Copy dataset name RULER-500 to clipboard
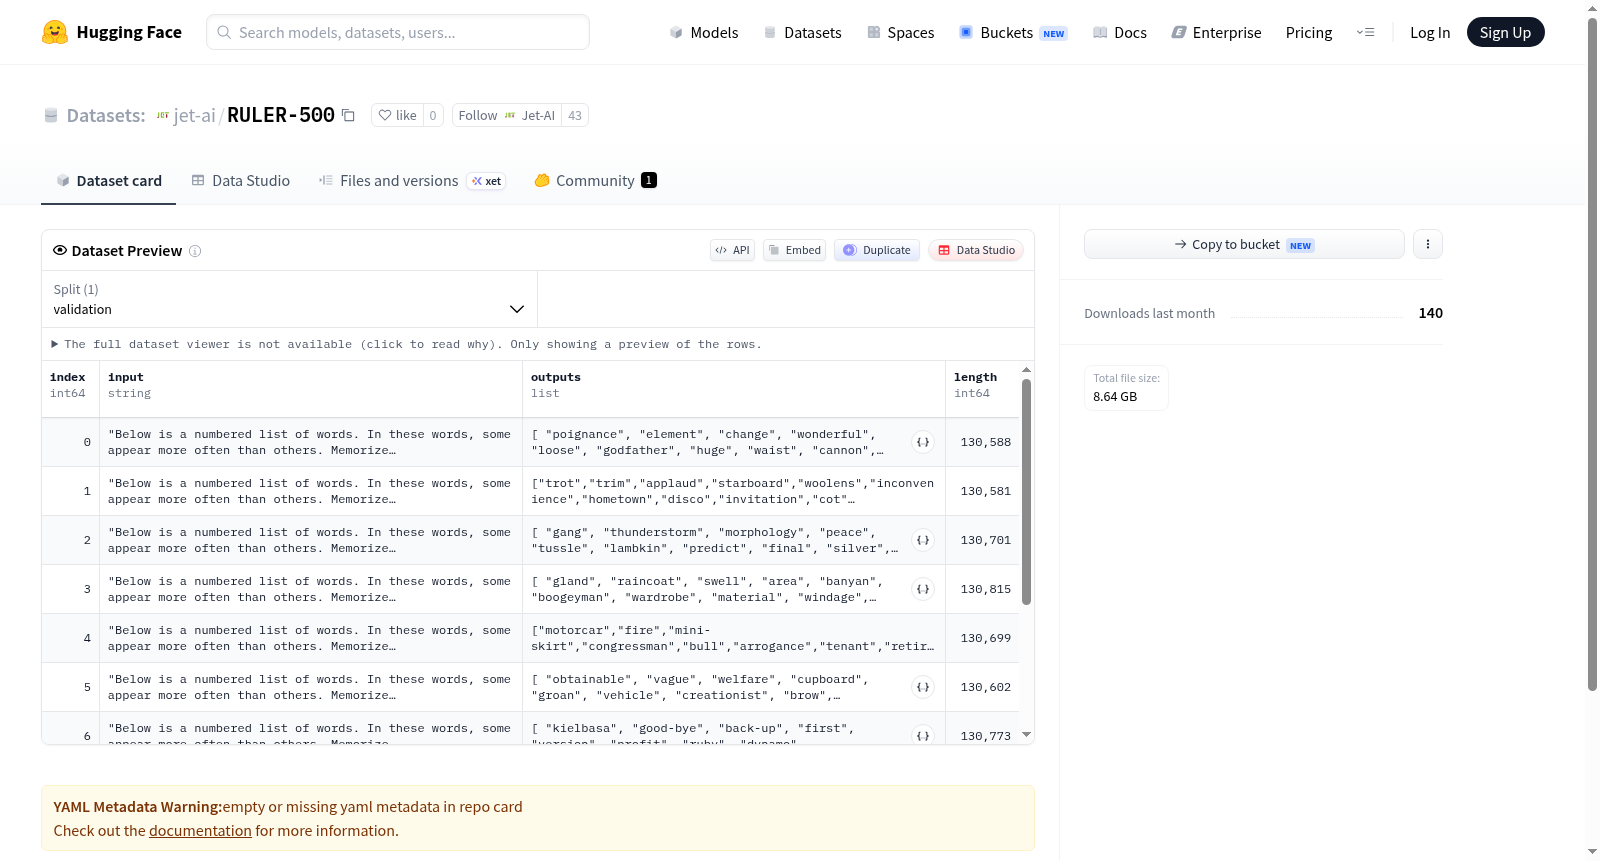 click(x=348, y=115)
